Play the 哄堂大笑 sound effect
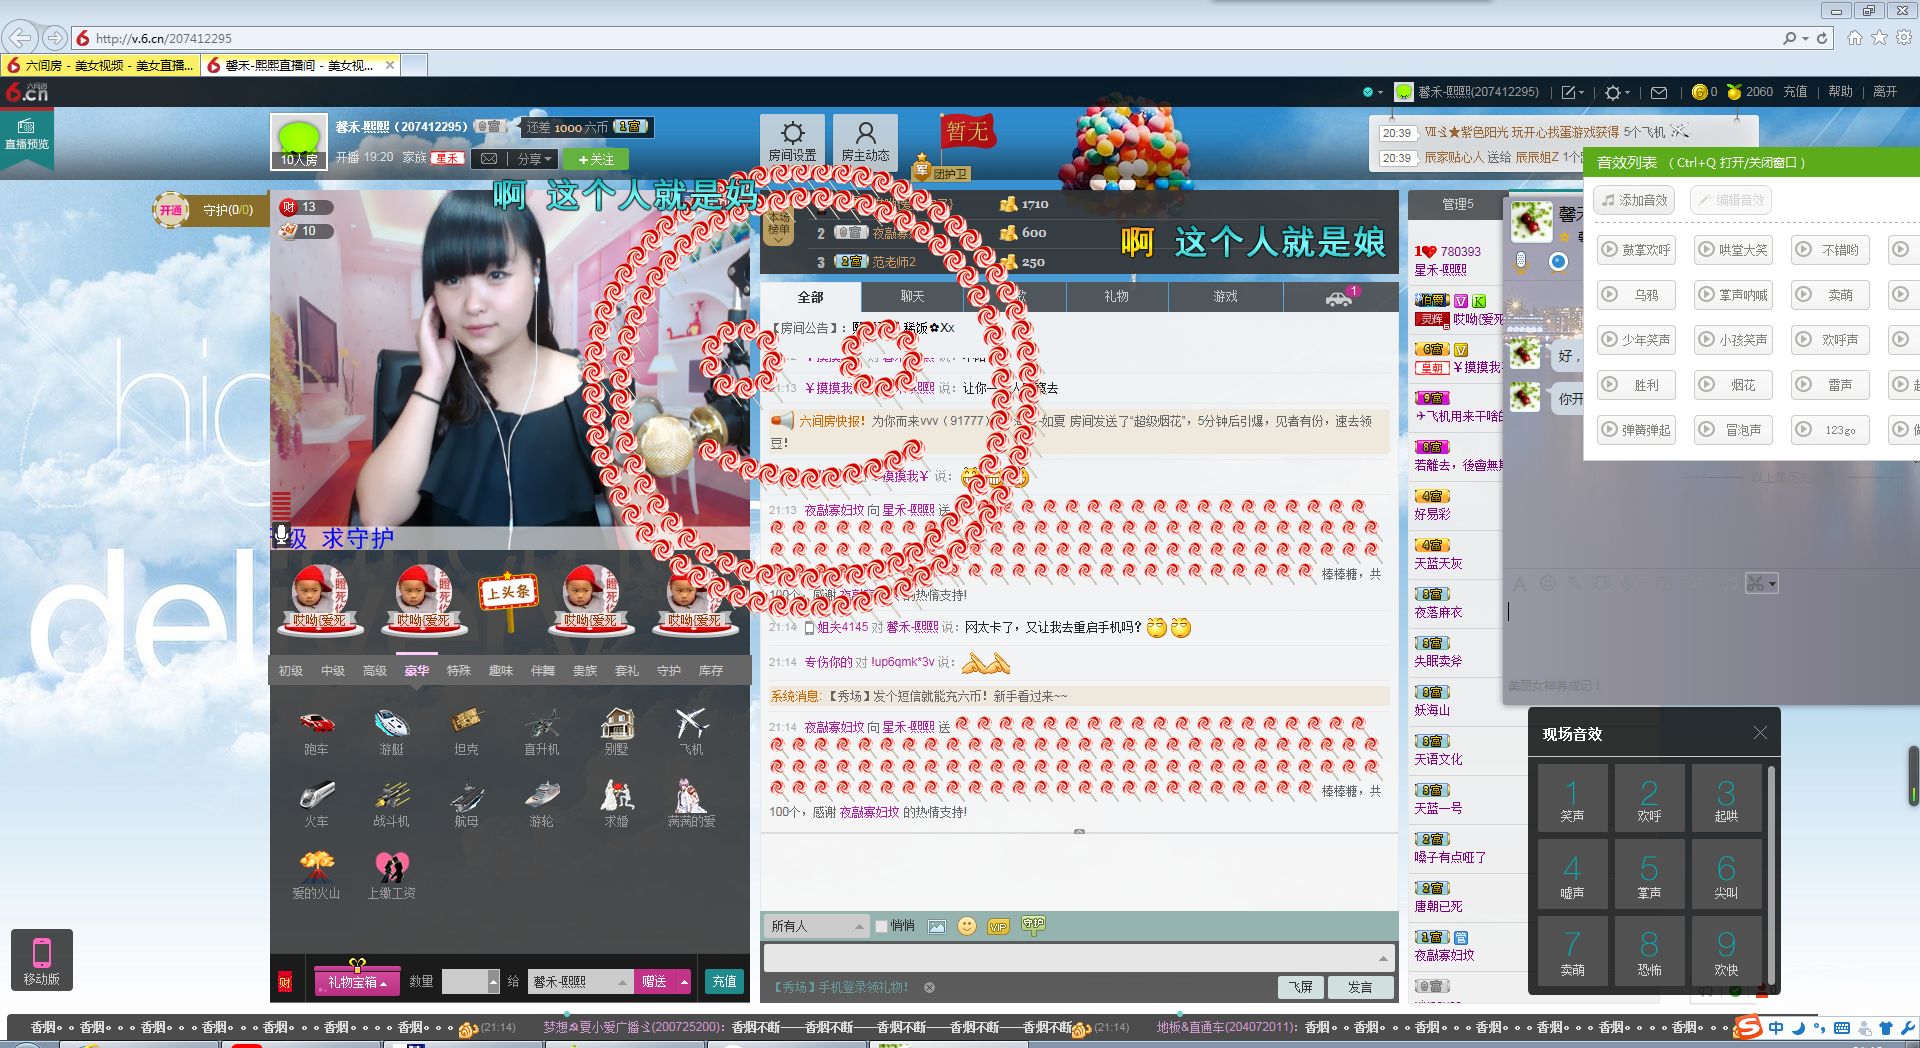 [x=1733, y=250]
